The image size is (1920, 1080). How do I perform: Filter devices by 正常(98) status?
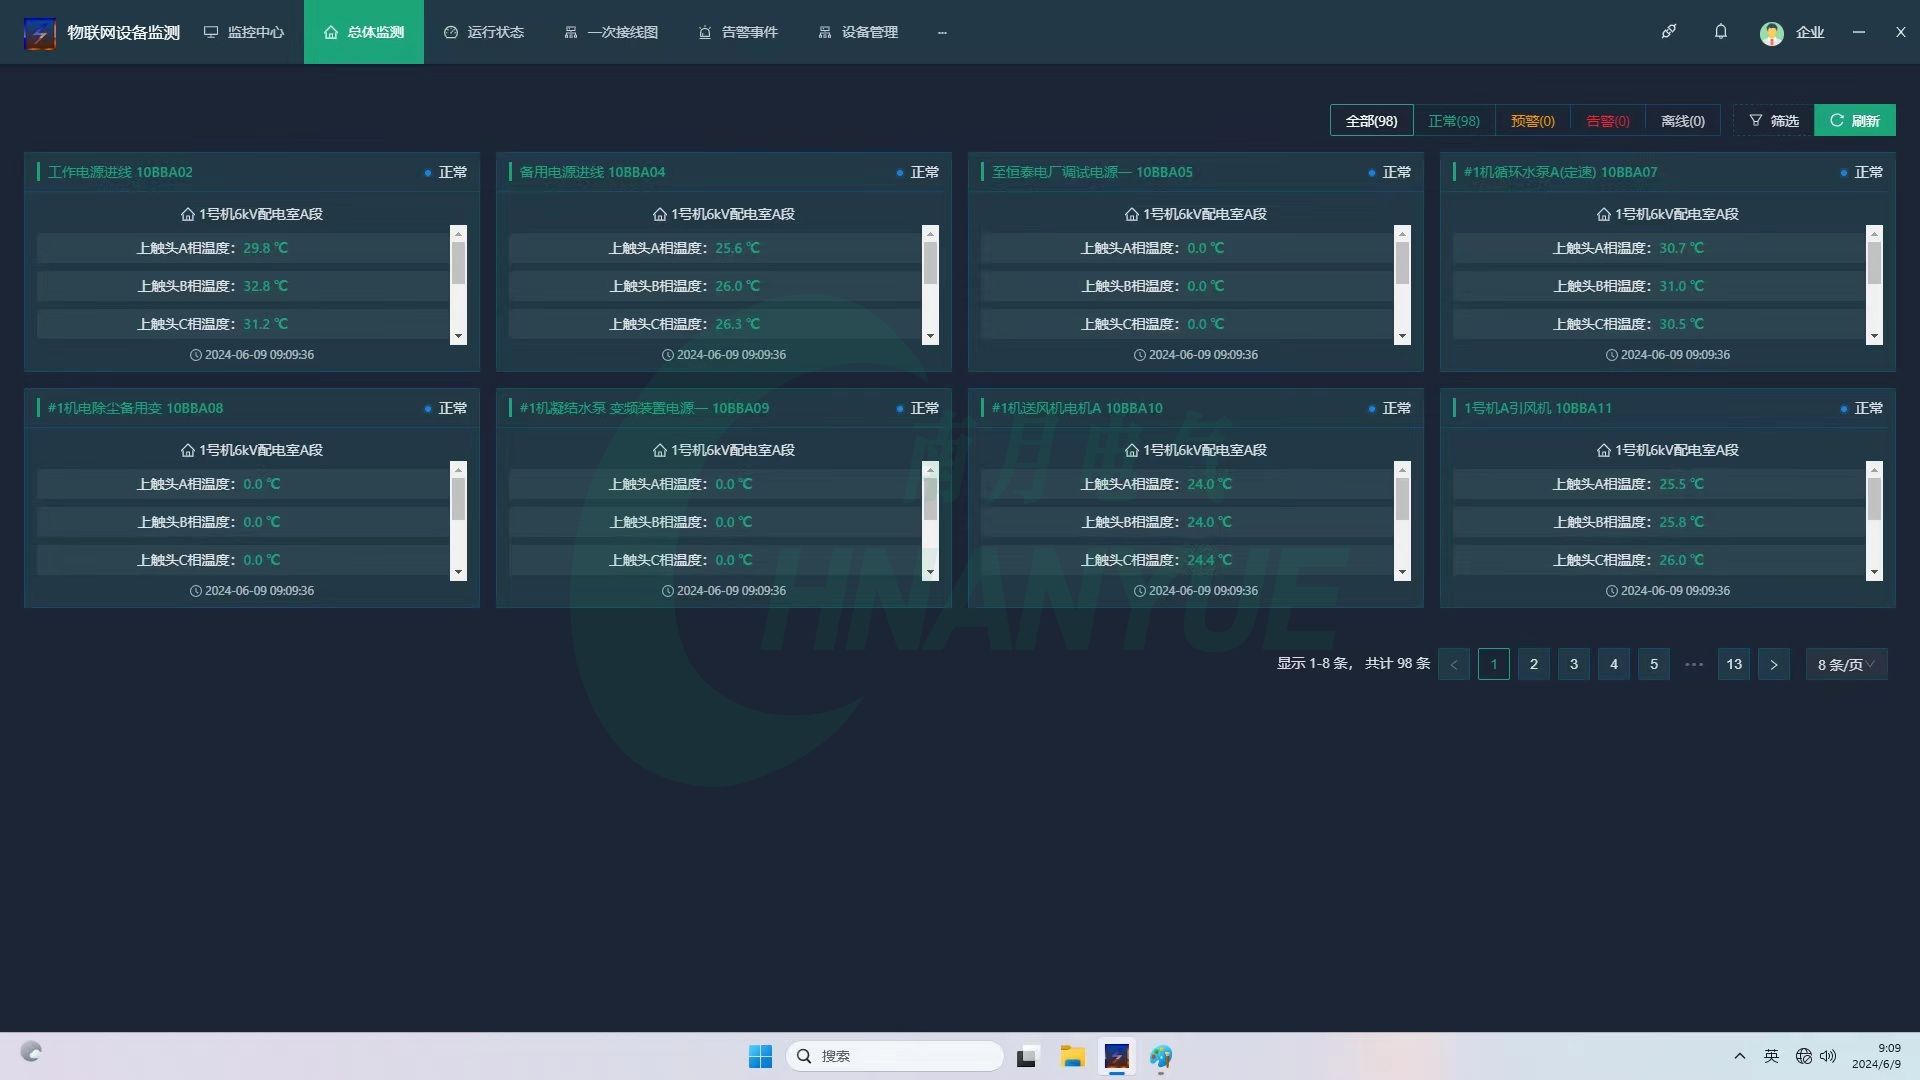[1453, 121]
